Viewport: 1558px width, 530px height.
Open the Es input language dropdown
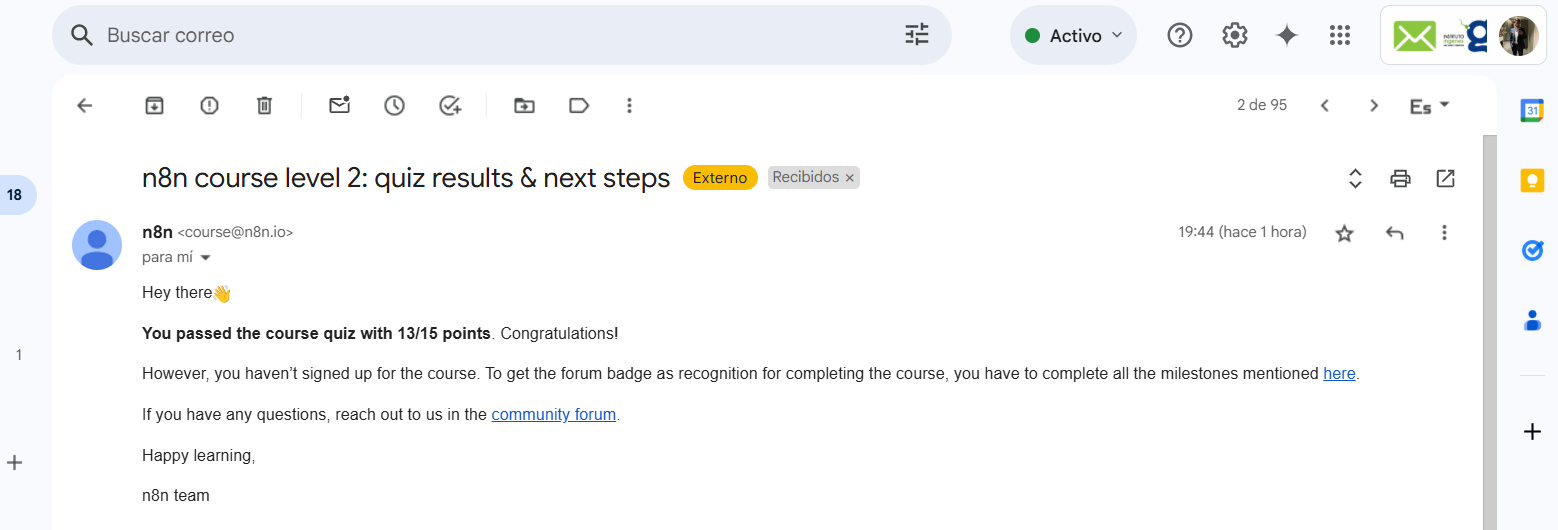click(x=1430, y=106)
